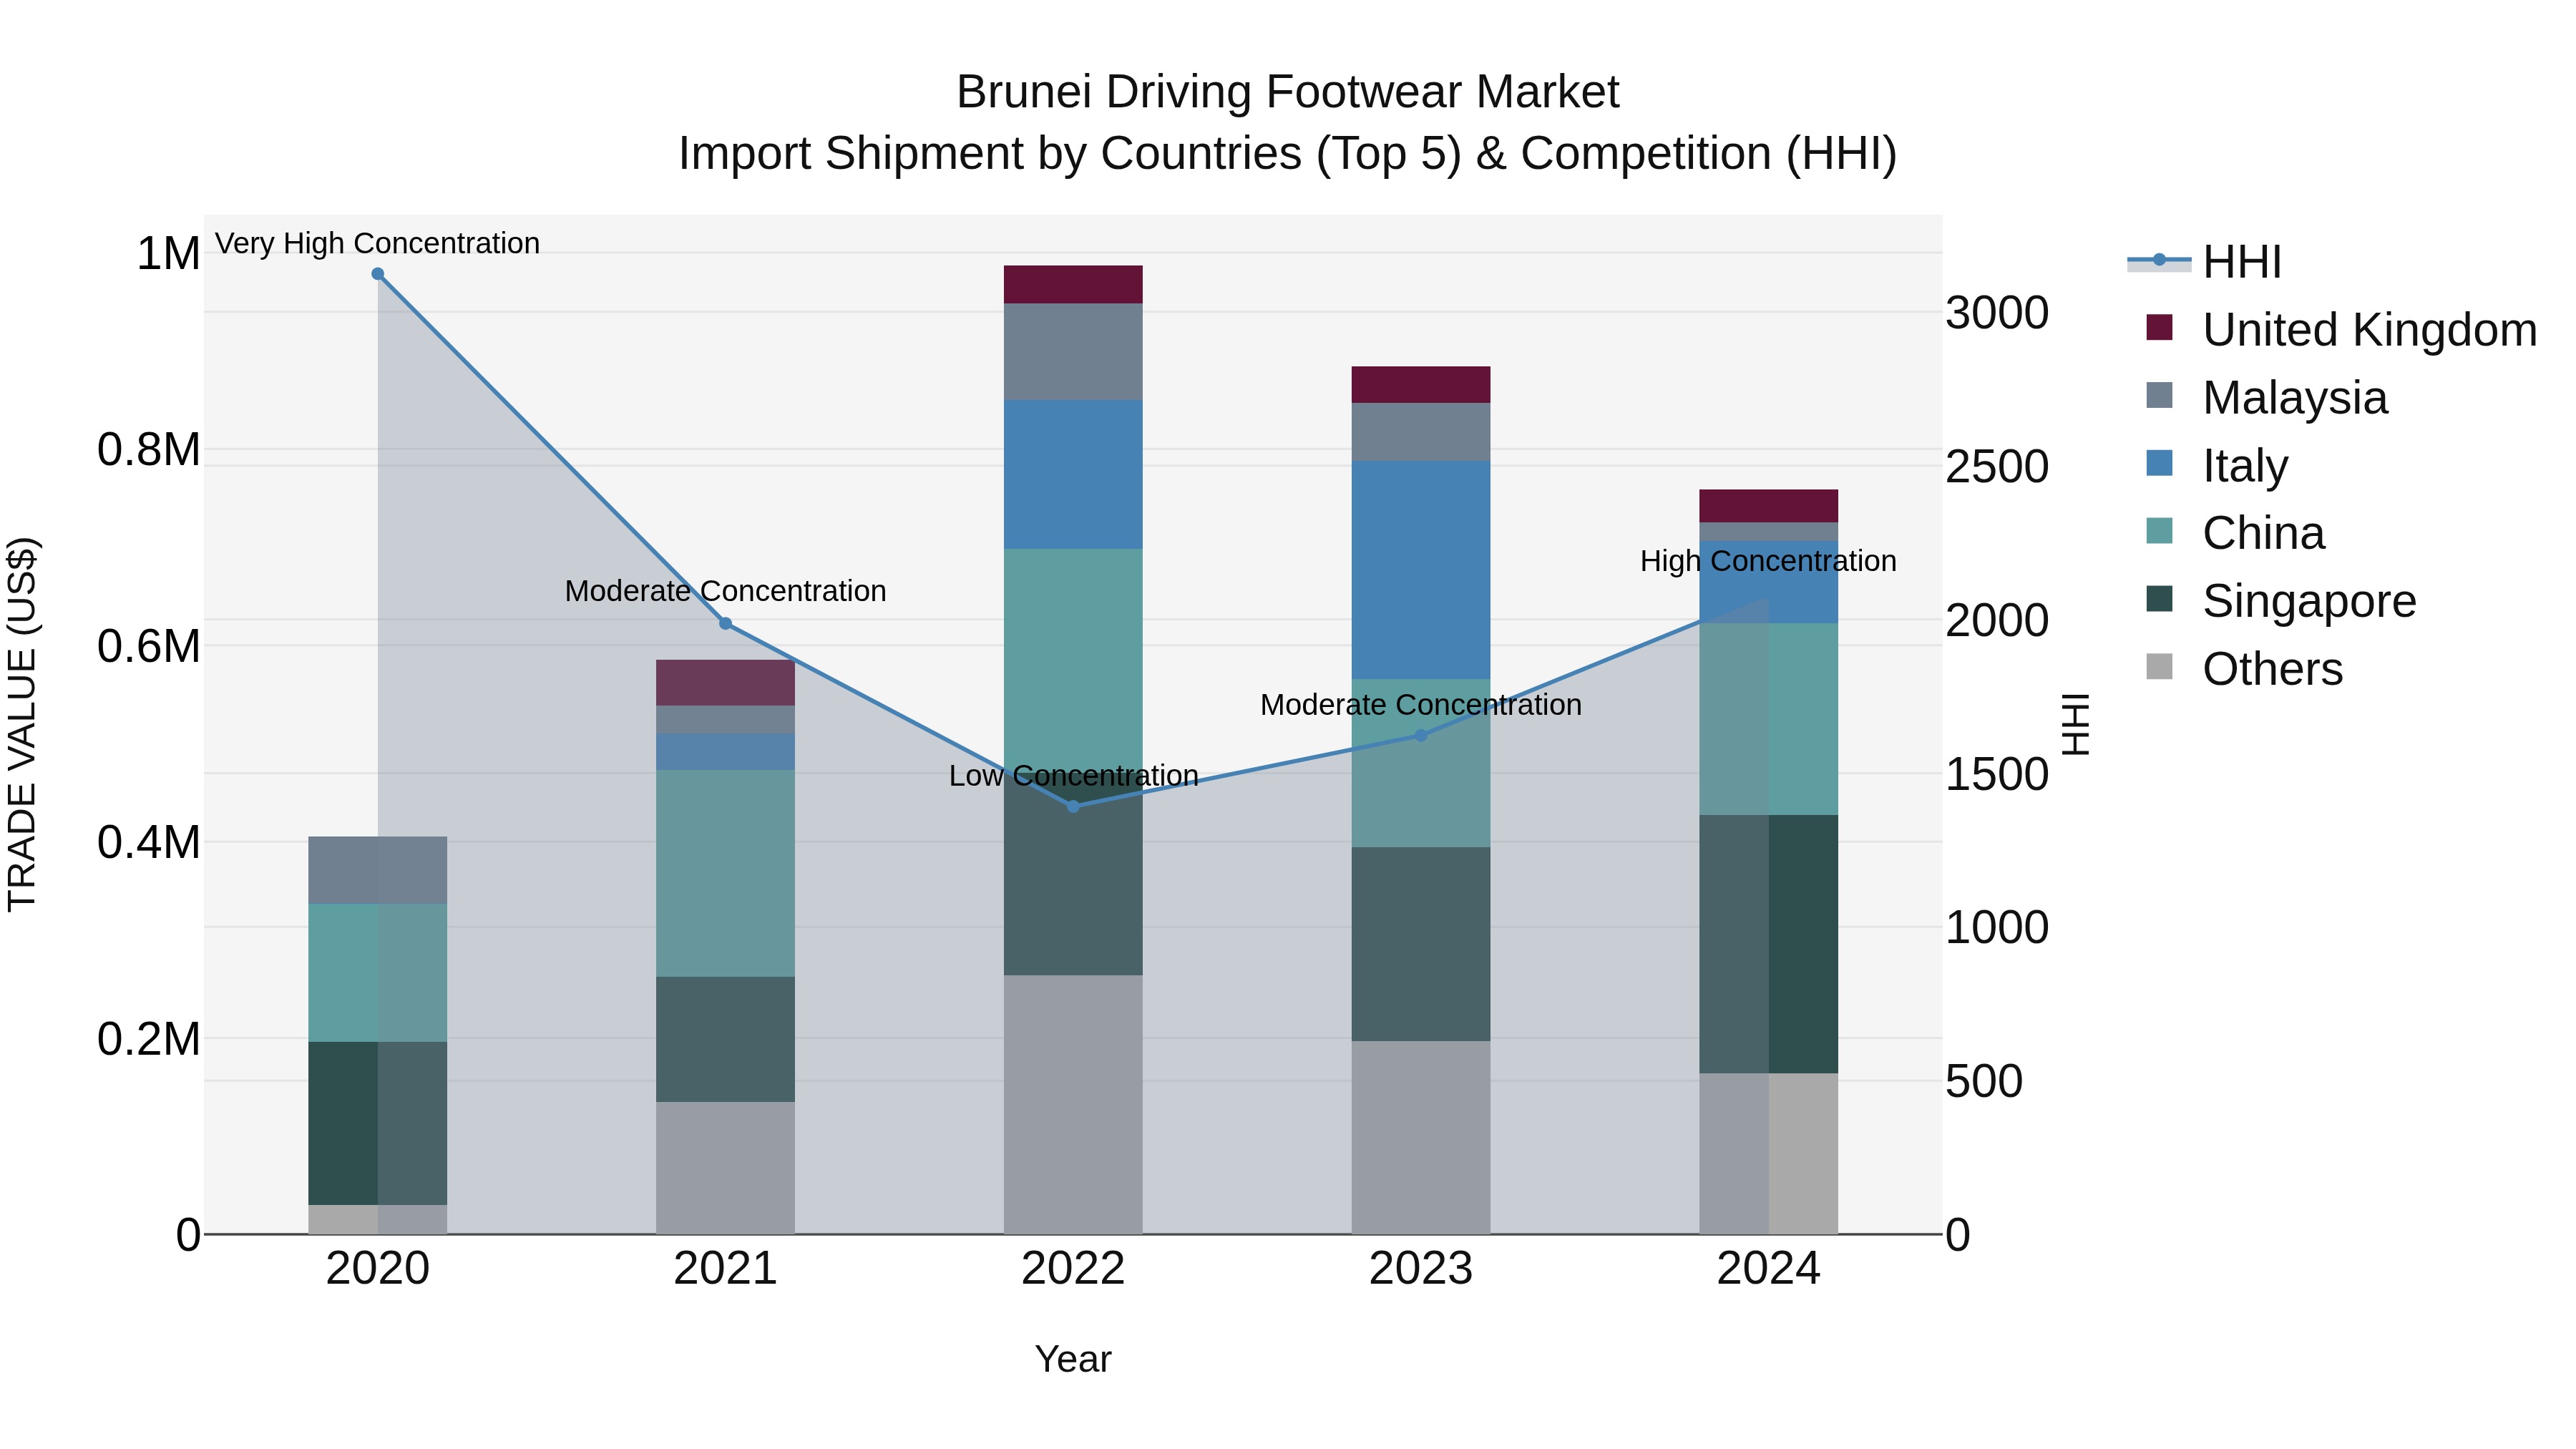Screen dimensions: 2576x1449
Task: Click the 'Brunei Driving Footwear Market' chart title
Action: click(1288, 92)
